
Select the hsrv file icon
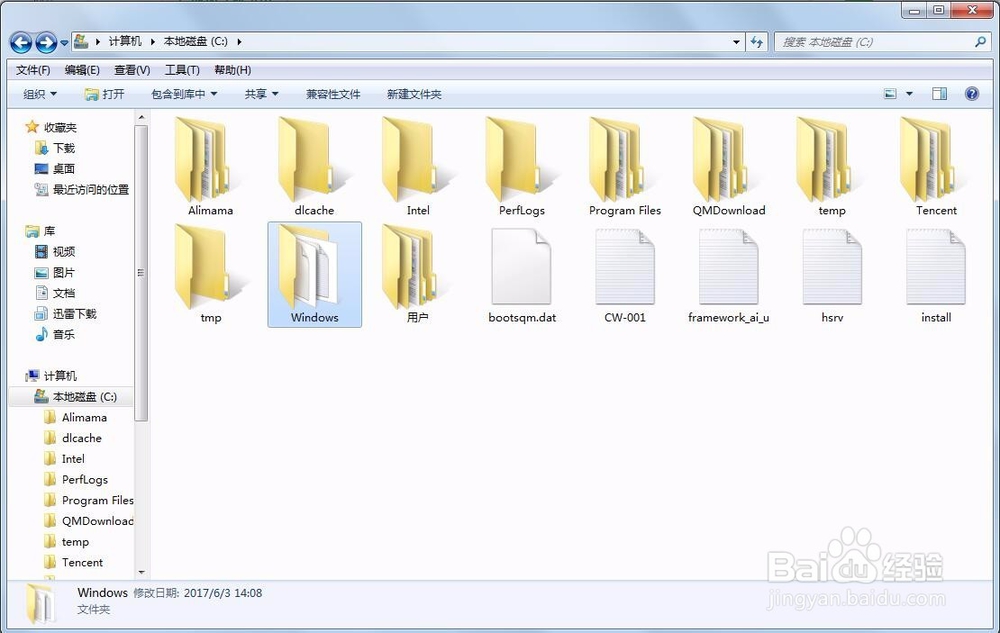[x=832, y=267]
